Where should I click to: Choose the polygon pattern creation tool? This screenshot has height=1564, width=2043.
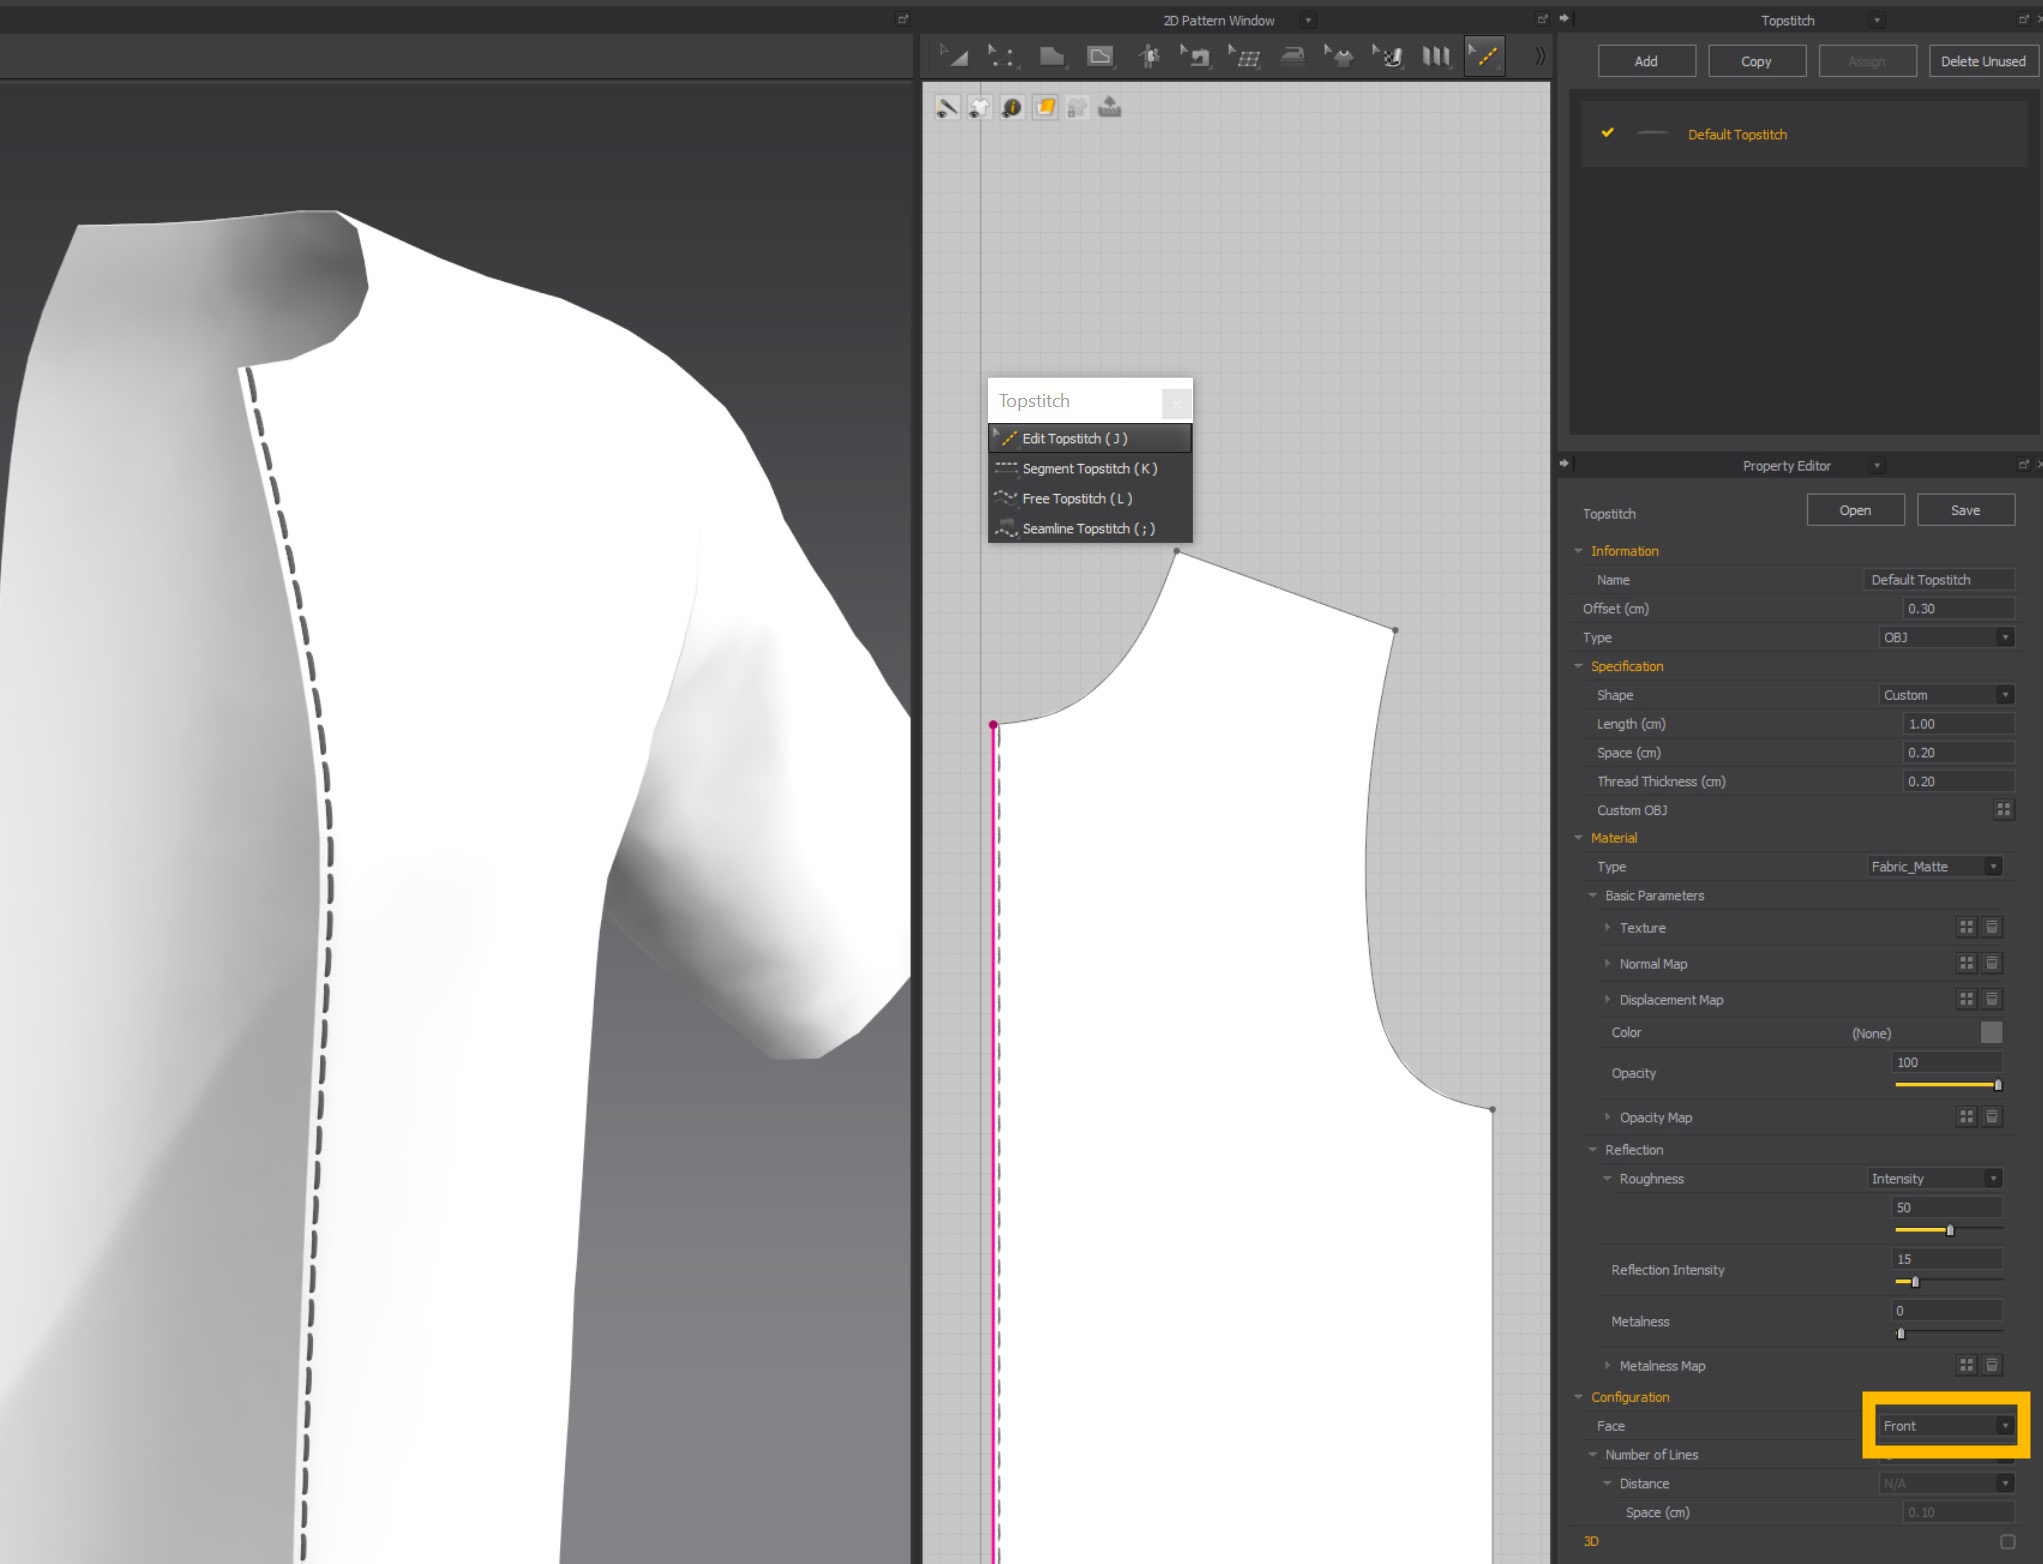(1051, 57)
